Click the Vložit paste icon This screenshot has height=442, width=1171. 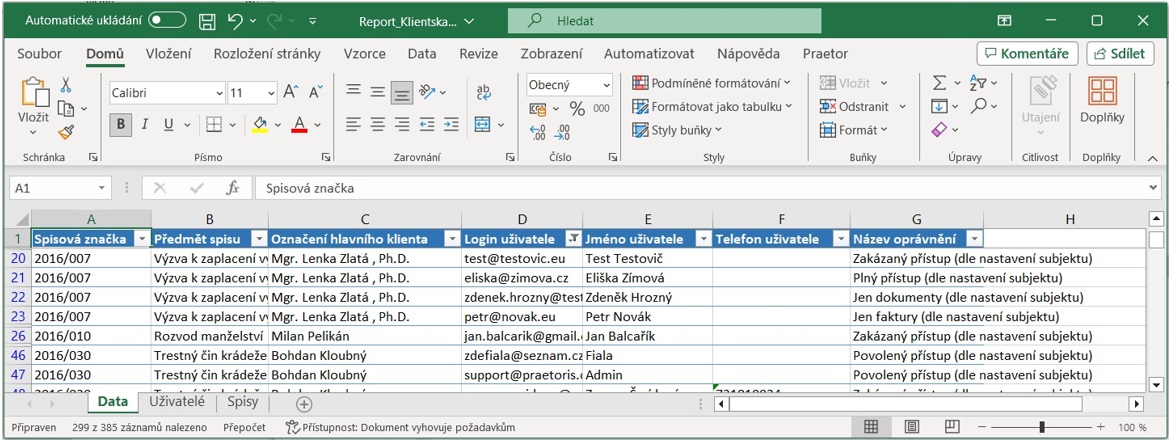tap(34, 93)
